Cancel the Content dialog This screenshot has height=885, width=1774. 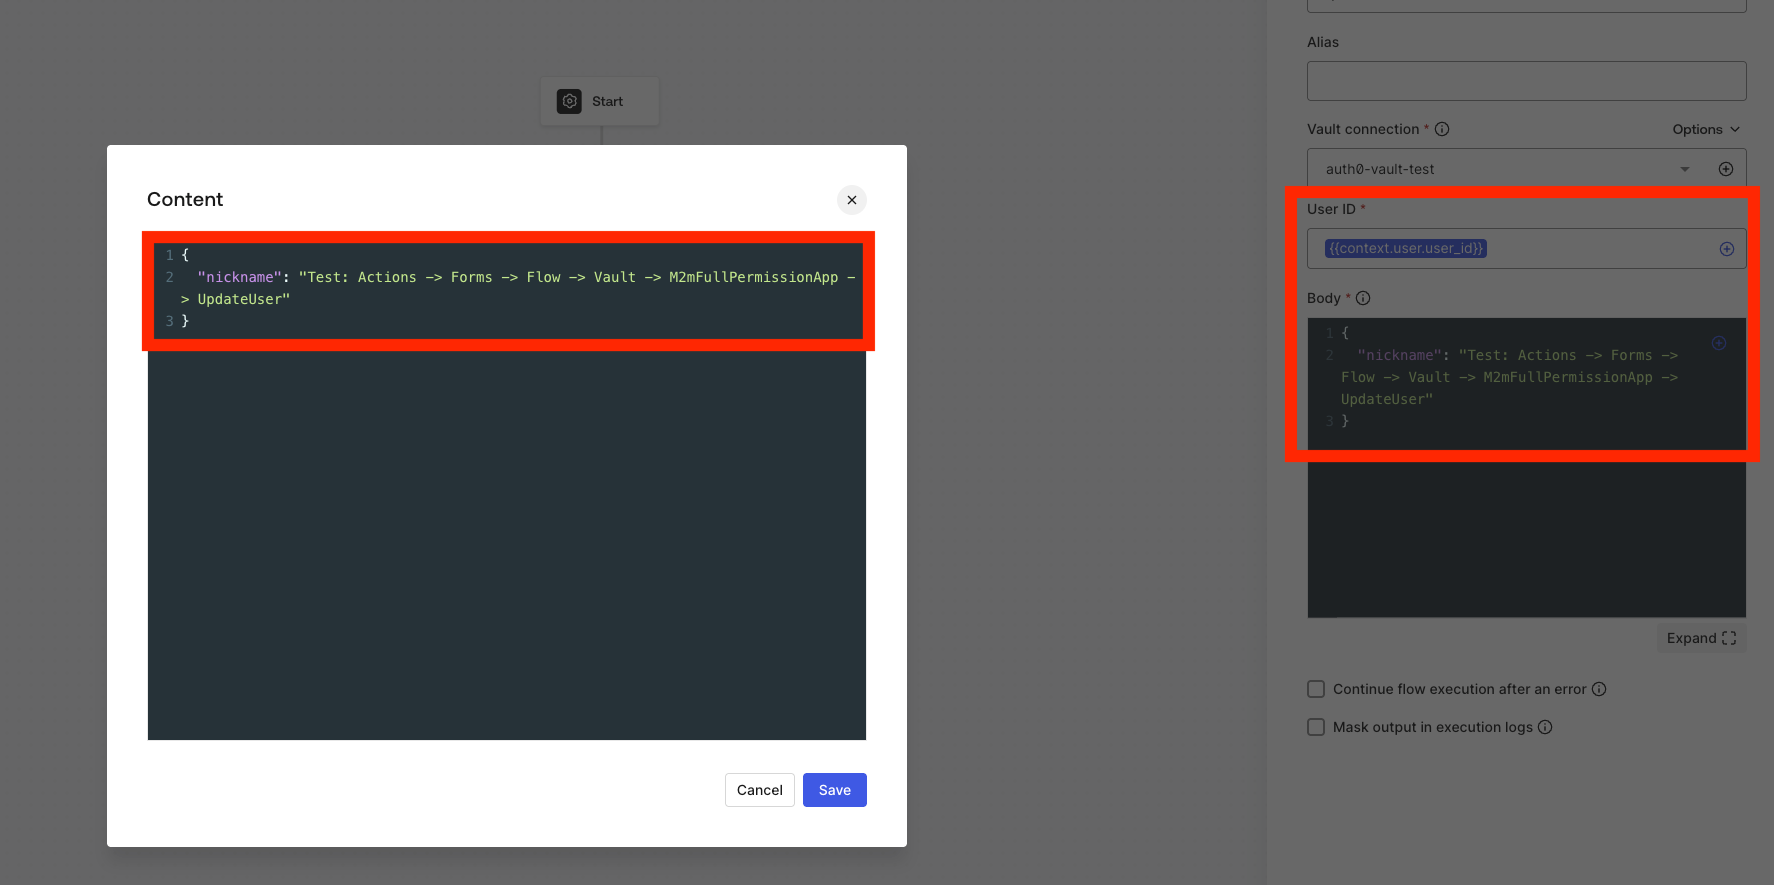(x=760, y=790)
